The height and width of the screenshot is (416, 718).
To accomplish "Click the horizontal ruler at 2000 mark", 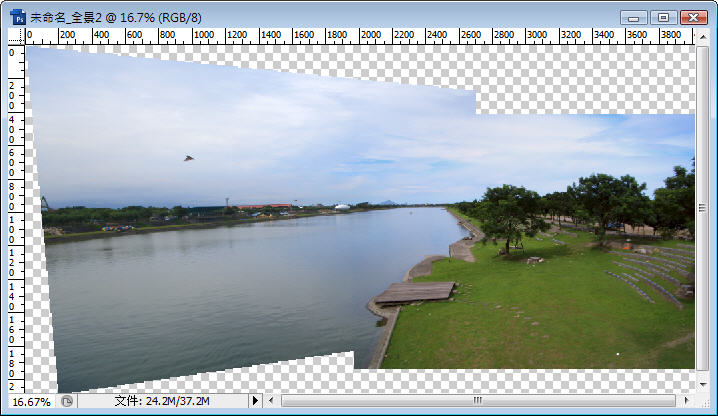I will (x=370, y=35).
